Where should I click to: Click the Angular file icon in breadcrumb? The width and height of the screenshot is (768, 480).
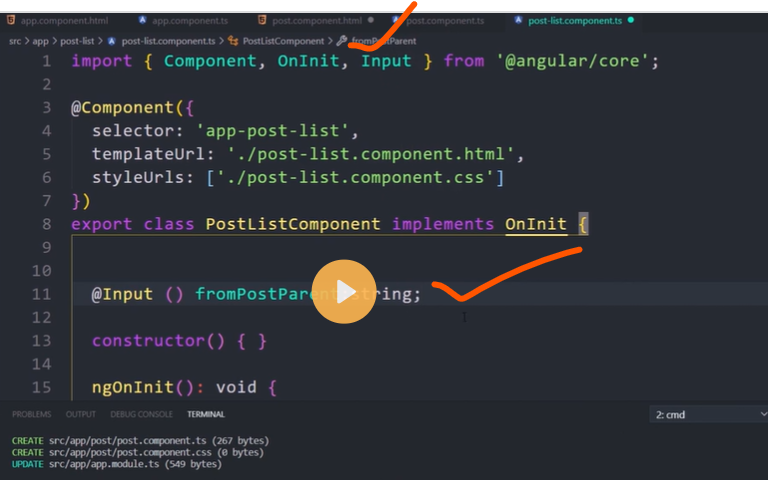112,41
